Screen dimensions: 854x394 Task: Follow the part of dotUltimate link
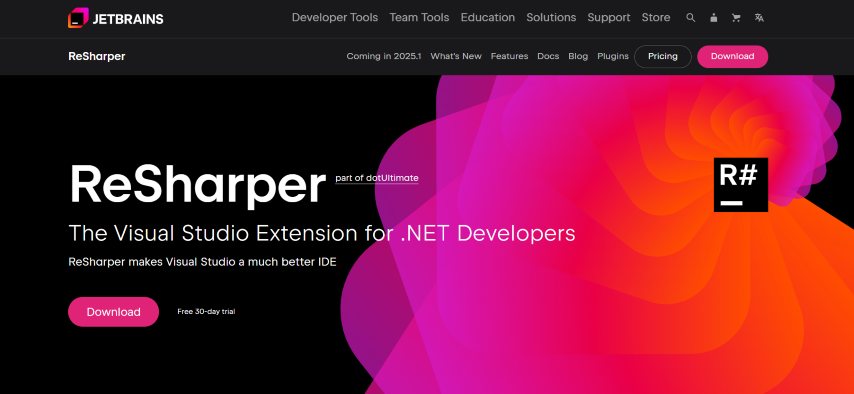click(377, 178)
